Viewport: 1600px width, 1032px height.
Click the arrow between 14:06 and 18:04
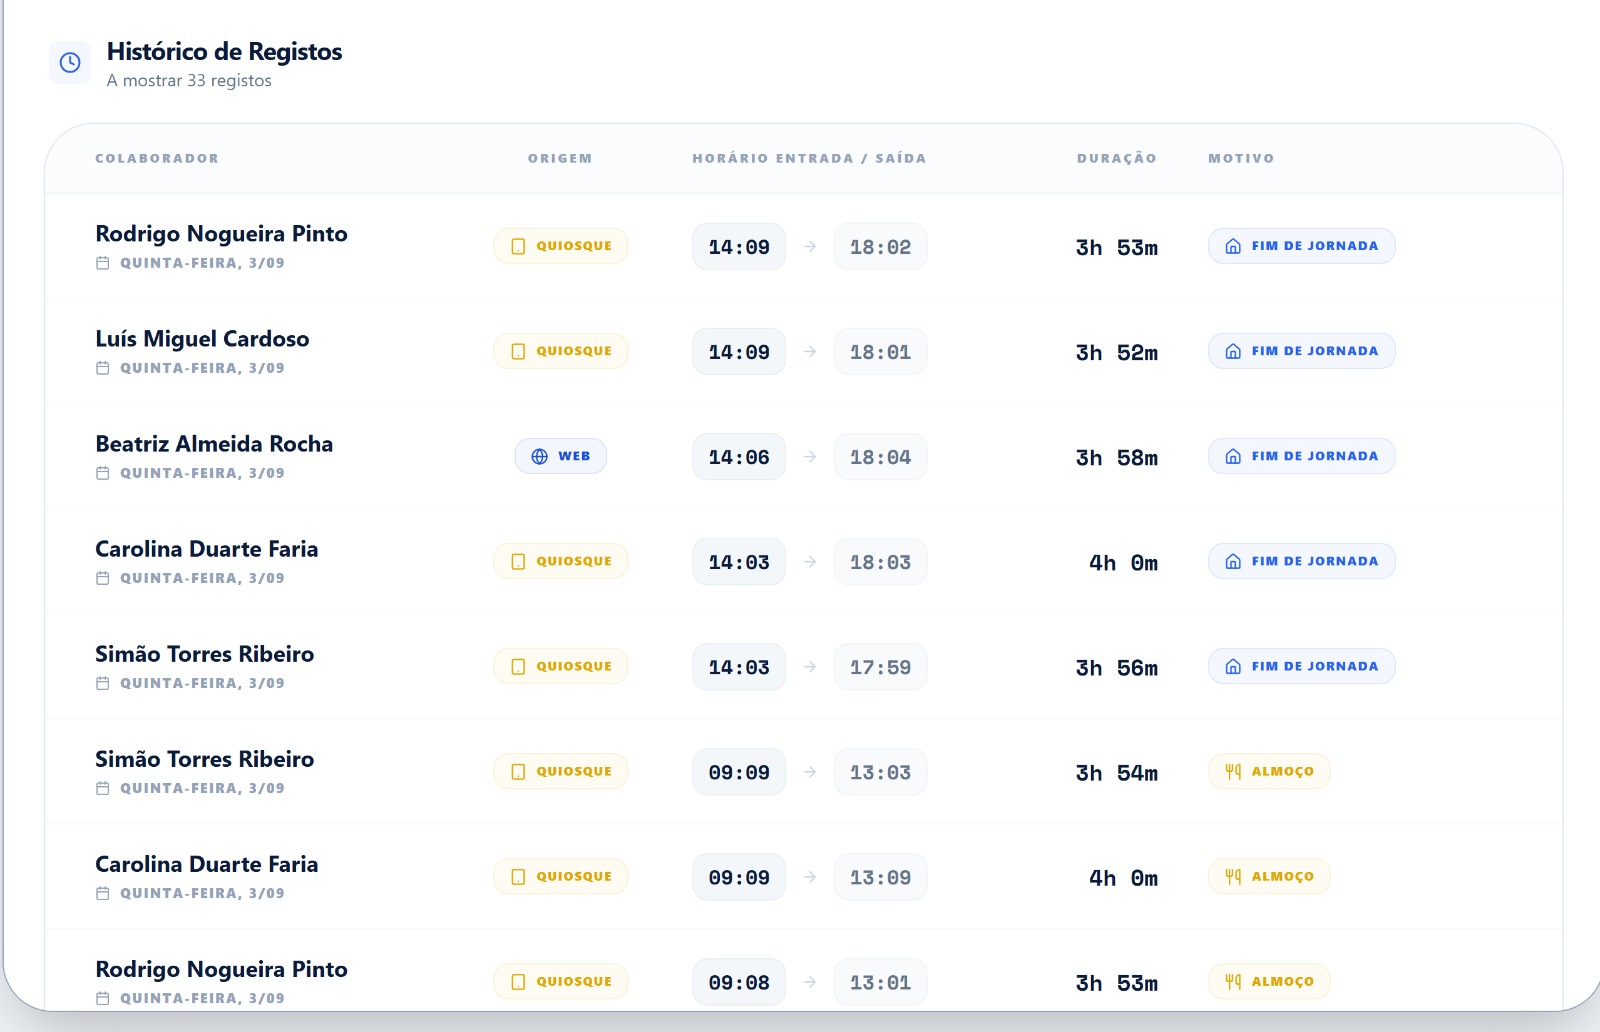(x=810, y=457)
